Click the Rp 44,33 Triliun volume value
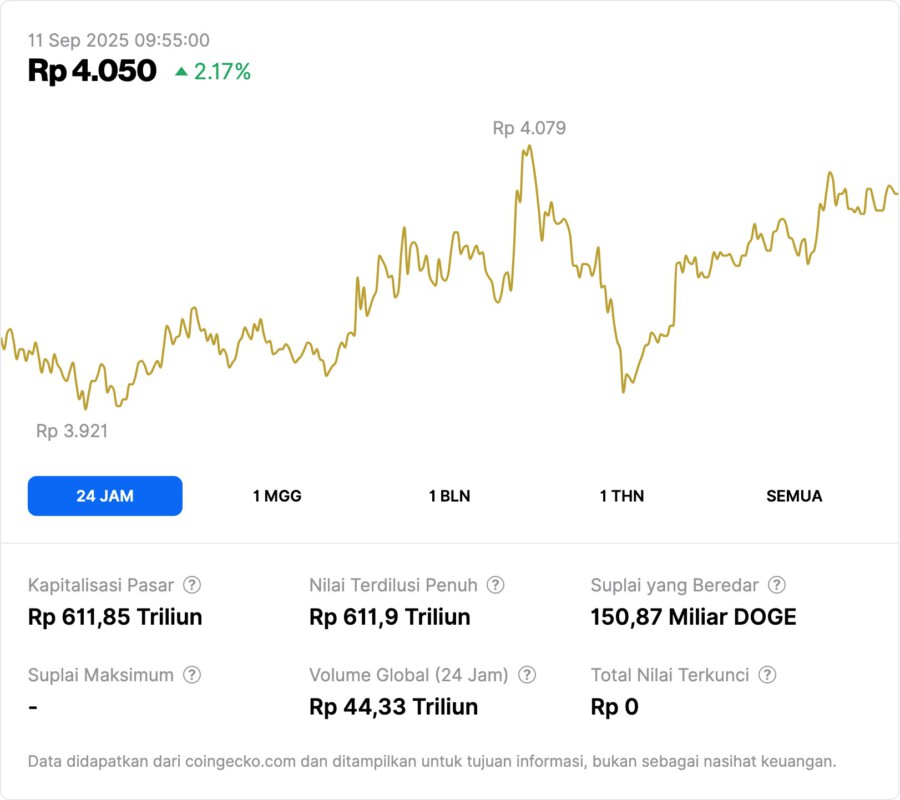The height and width of the screenshot is (800, 900). pos(393,707)
